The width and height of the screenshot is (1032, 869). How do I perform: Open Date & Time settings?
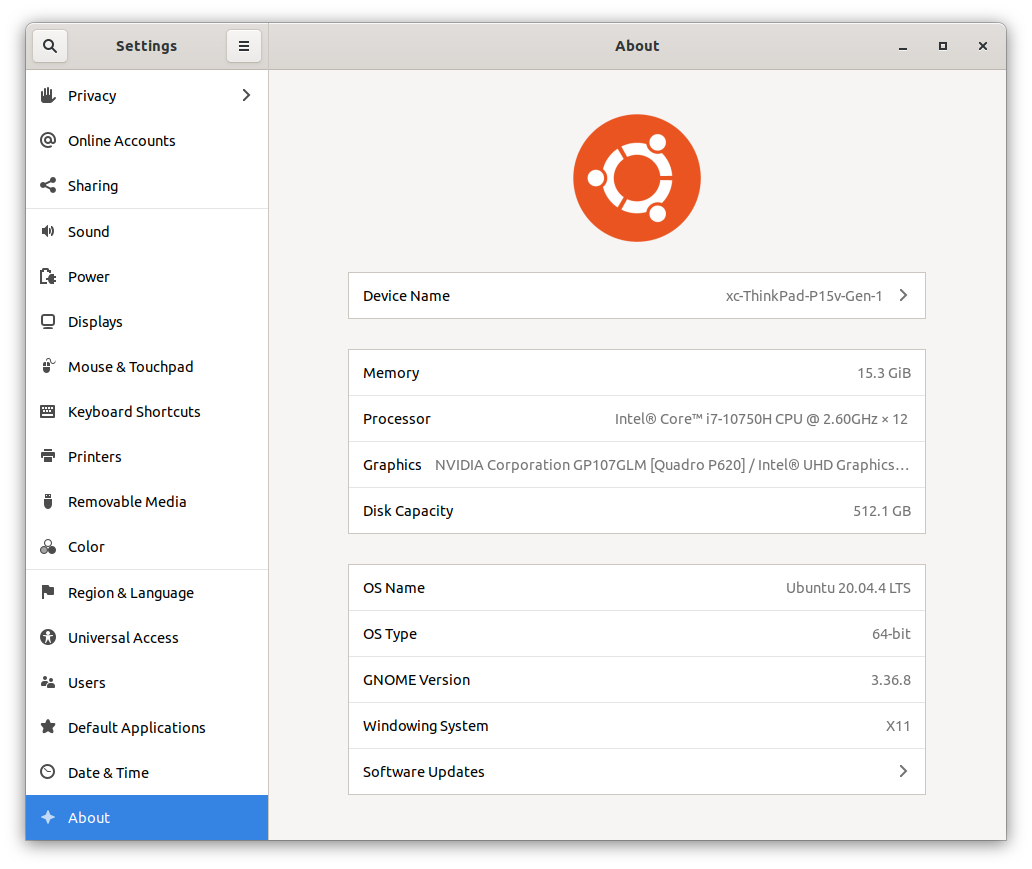147,772
